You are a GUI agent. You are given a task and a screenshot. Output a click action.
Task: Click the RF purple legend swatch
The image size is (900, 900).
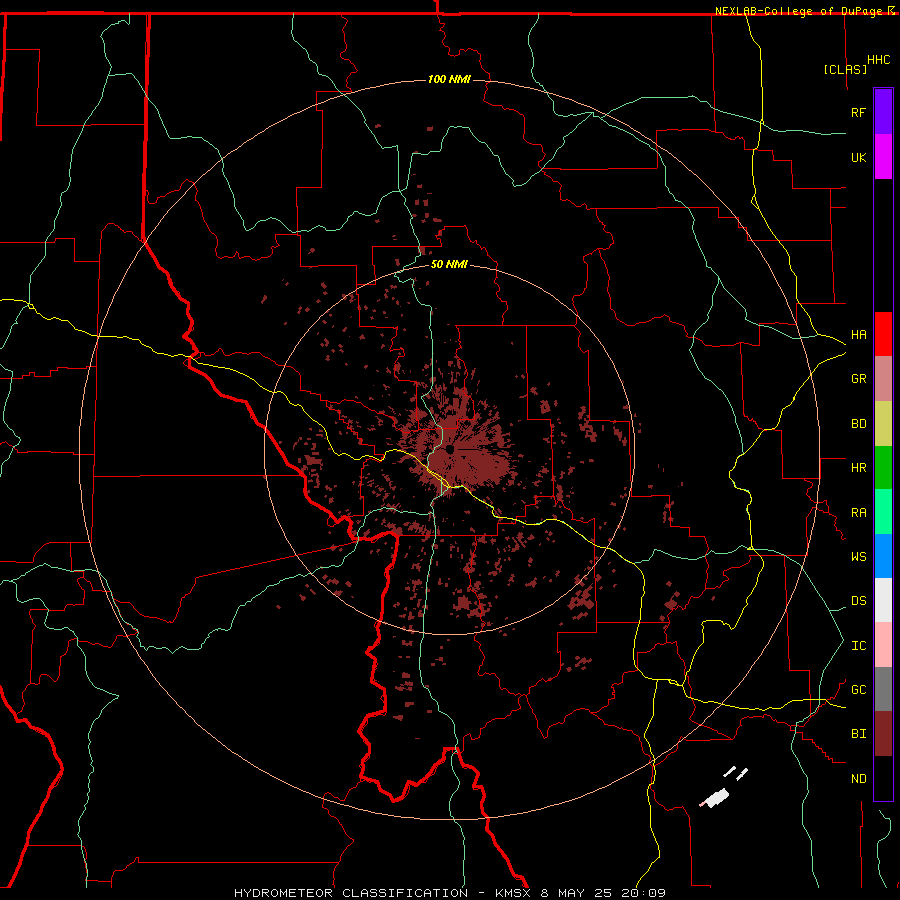(883, 112)
